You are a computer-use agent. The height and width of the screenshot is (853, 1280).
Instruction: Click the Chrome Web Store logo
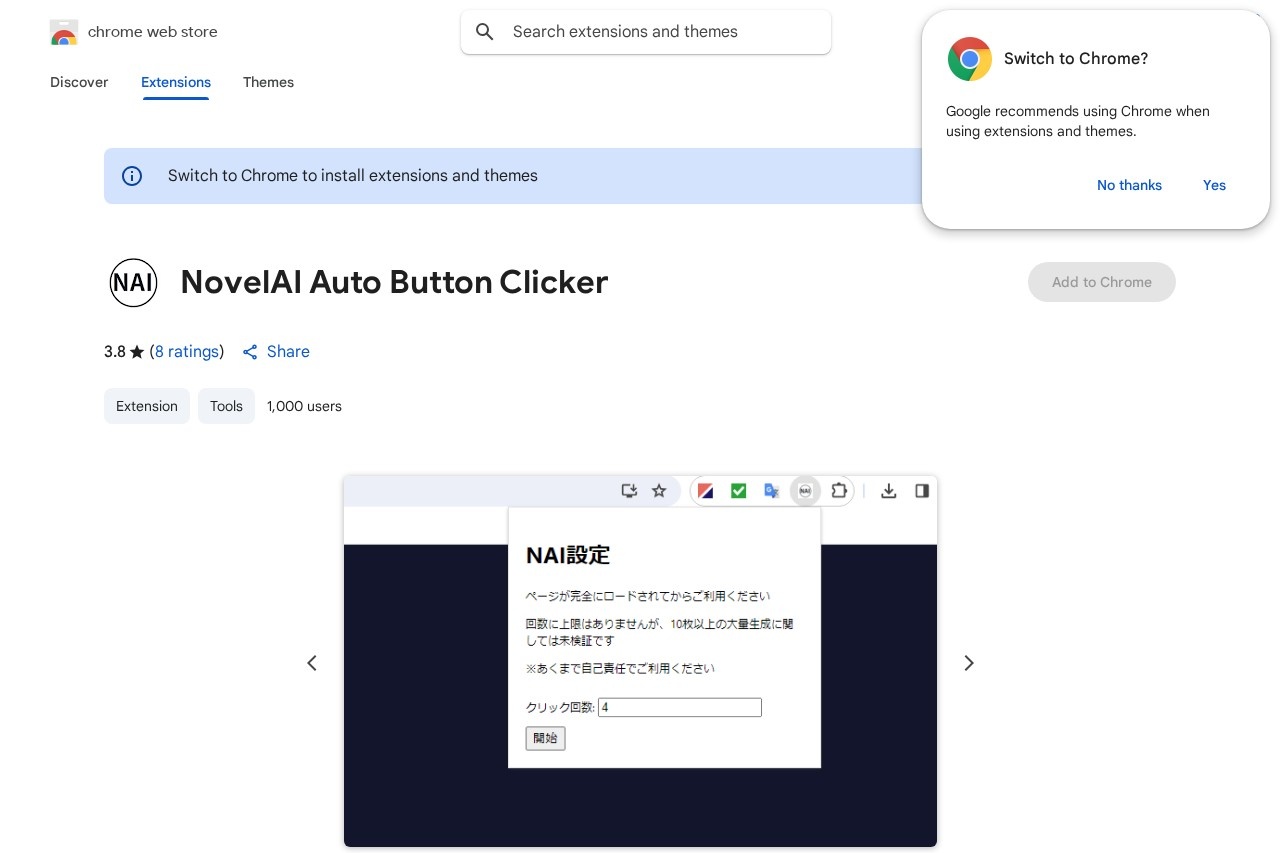[x=64, y=33]
